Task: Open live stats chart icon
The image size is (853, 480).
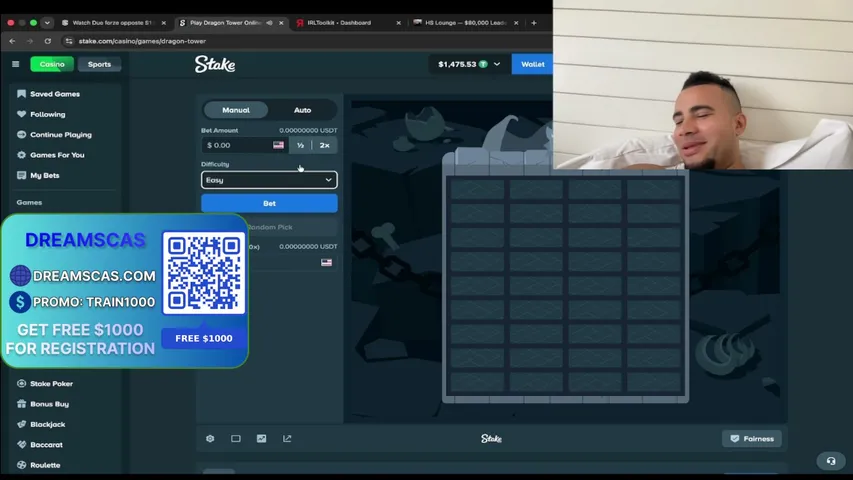Action: [x=262, y=439]
